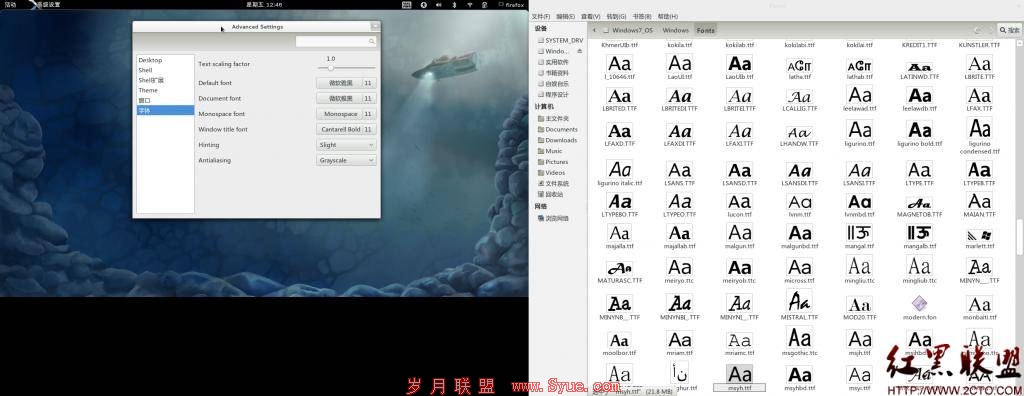
Task: Click the back arrow in the path bar
Action: [594, 30]
